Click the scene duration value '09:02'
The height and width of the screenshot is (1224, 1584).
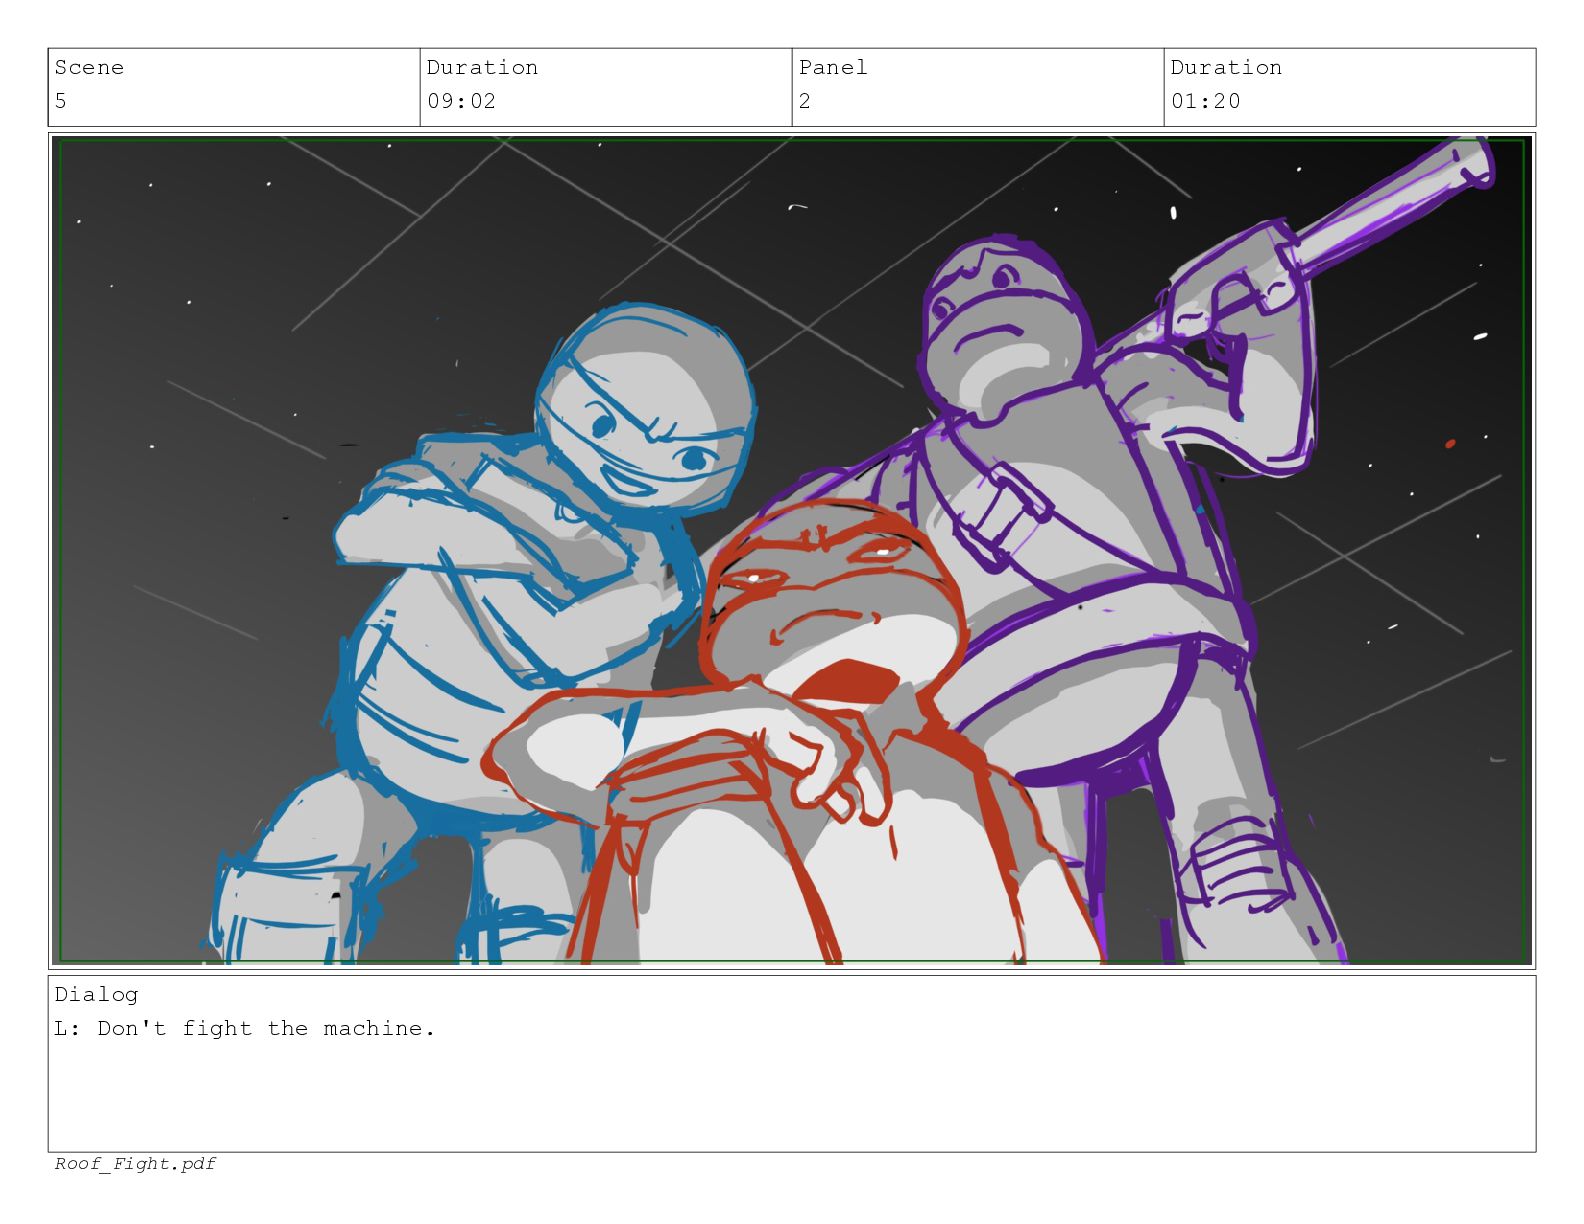[461, 101]
